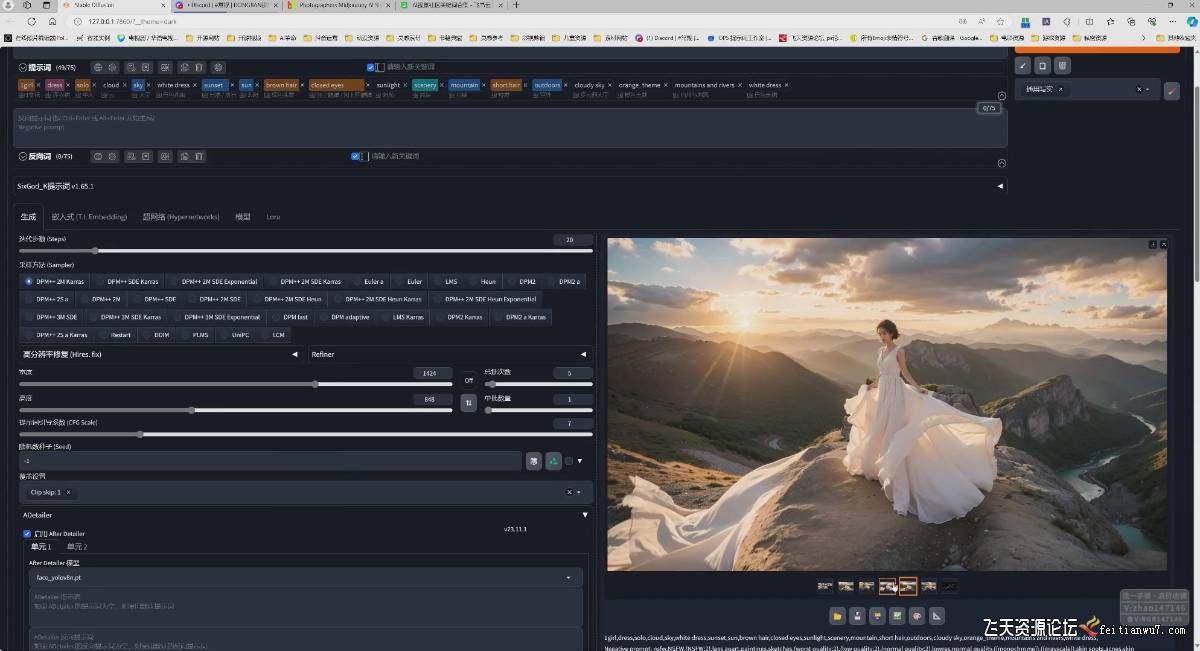Expand the Refiner section
The height and width of the screenshot is (651, 1200).
(x=582, y=354)
